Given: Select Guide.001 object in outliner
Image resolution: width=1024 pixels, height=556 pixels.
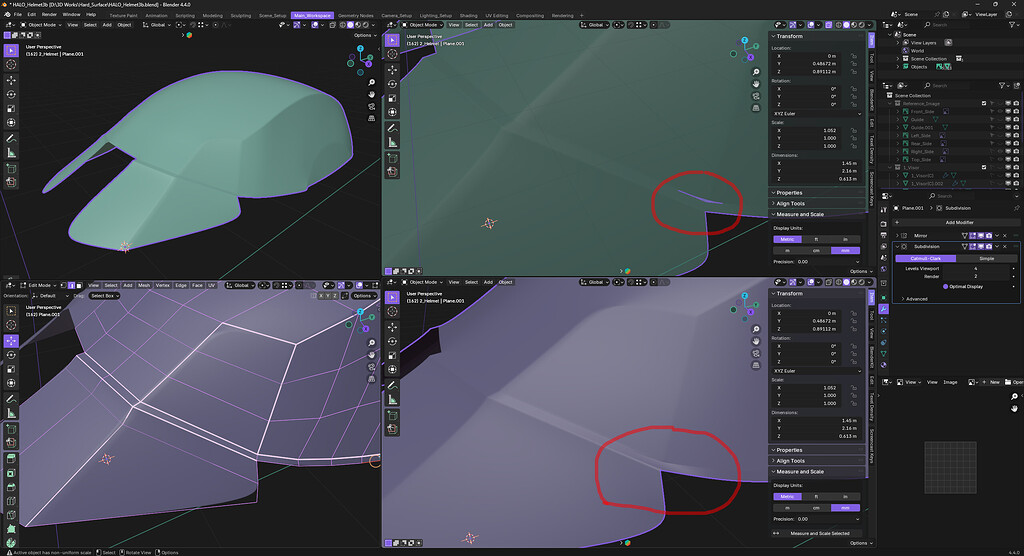Looking at the screenshot, I should tap(922, 127).
